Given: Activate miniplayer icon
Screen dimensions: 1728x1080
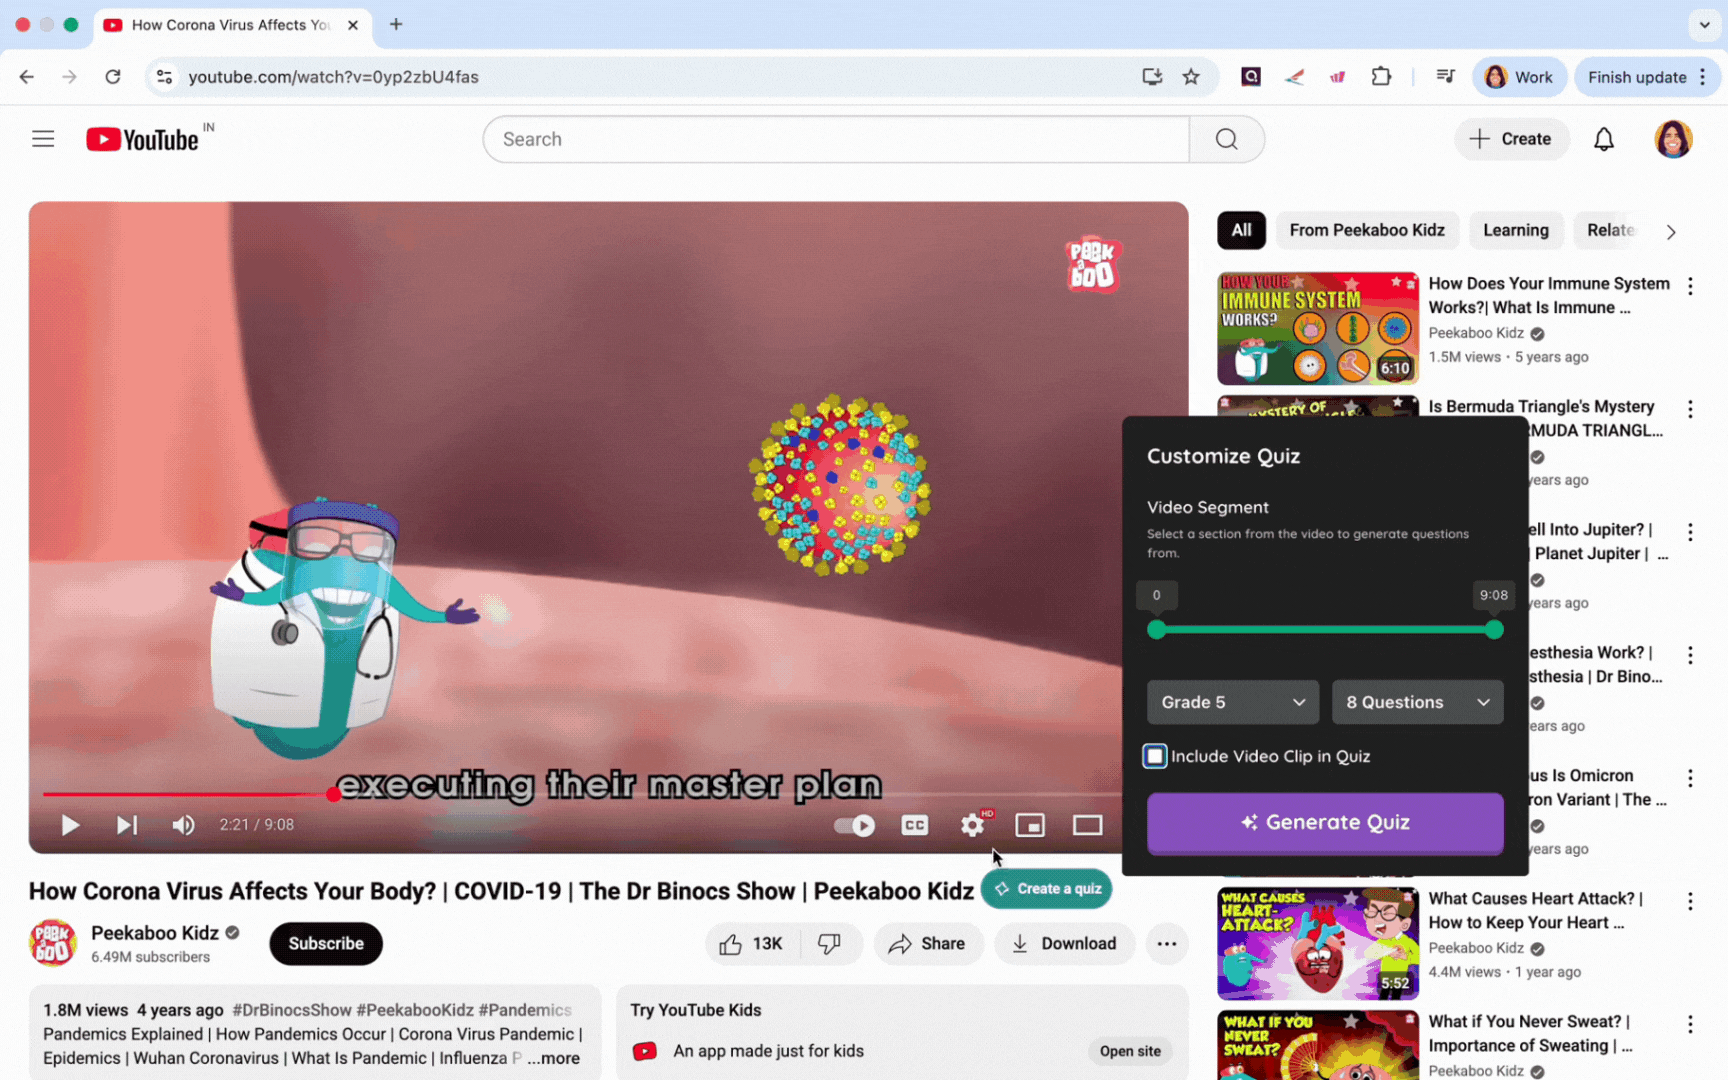Looking at the screenshot, I should pyautogui.click(x=1030, y=825).
